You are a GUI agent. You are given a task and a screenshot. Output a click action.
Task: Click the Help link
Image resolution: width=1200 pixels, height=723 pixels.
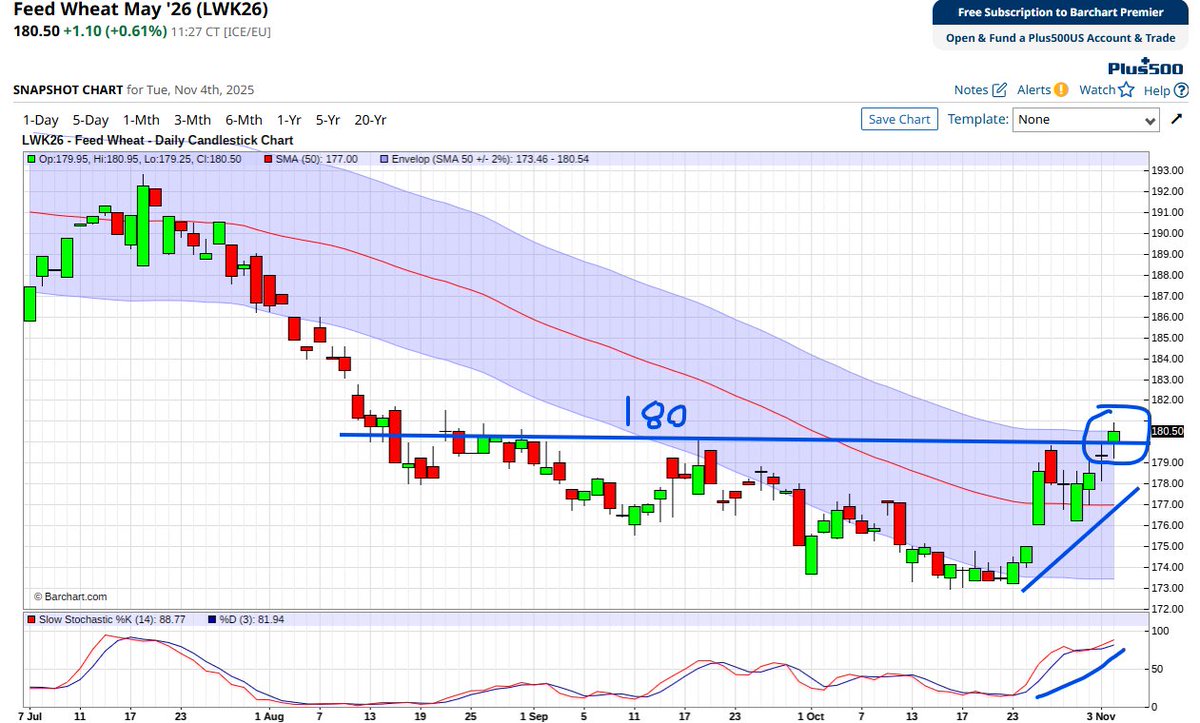(1157, 90)
